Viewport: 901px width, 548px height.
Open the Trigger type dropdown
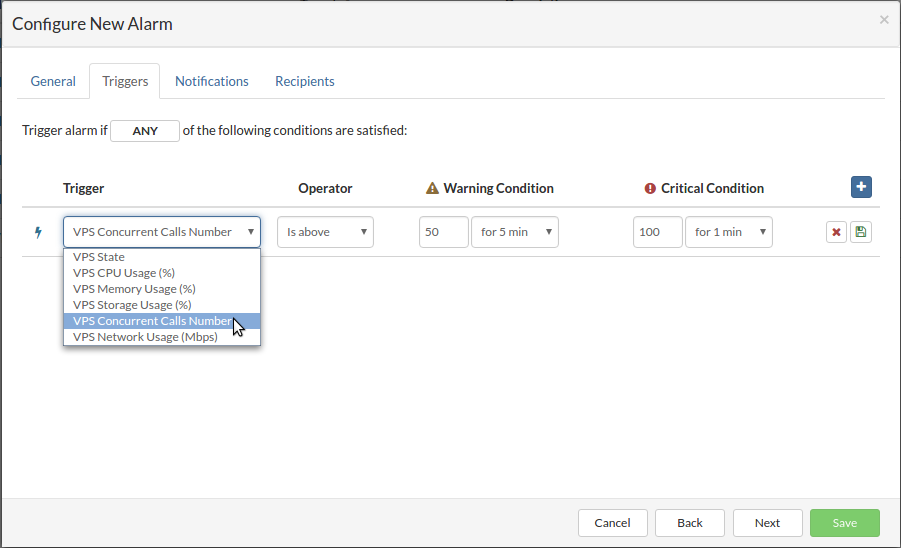162,232
